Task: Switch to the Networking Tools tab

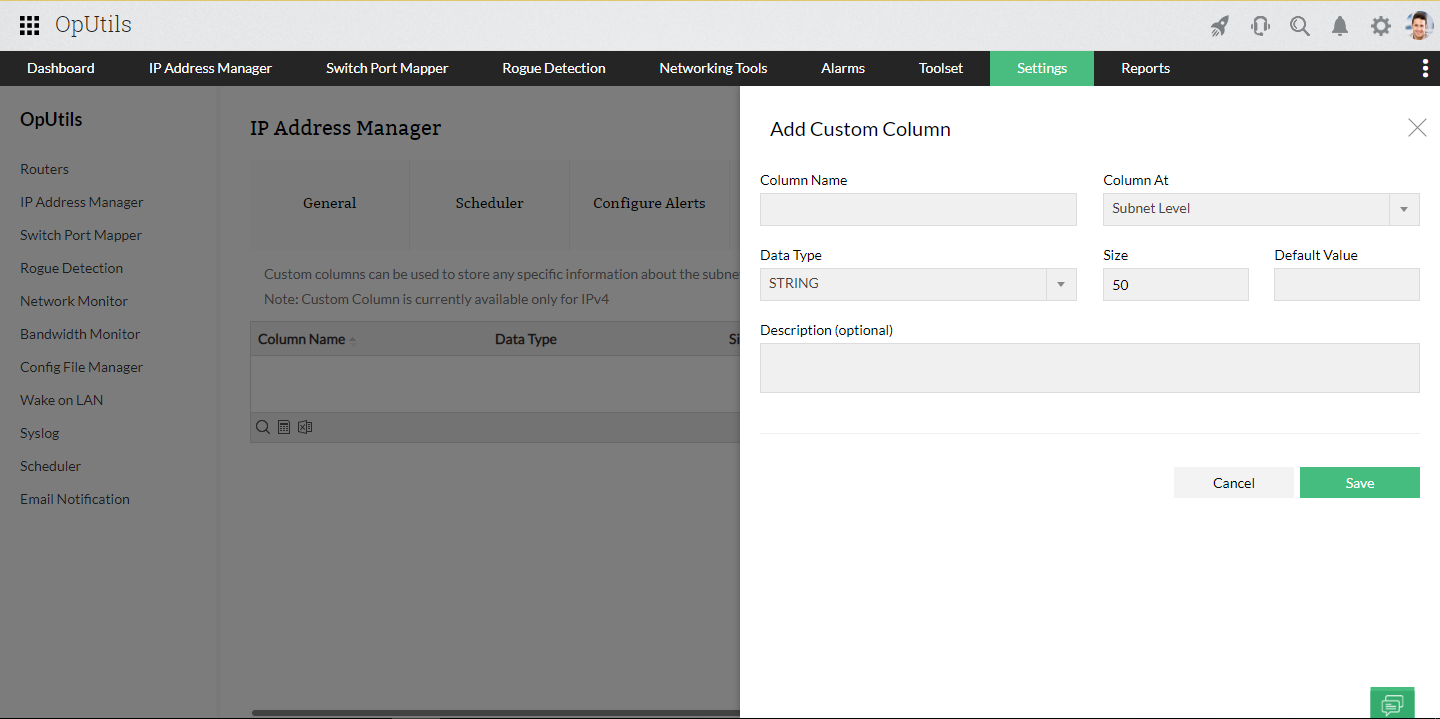Action: (713, 68)
